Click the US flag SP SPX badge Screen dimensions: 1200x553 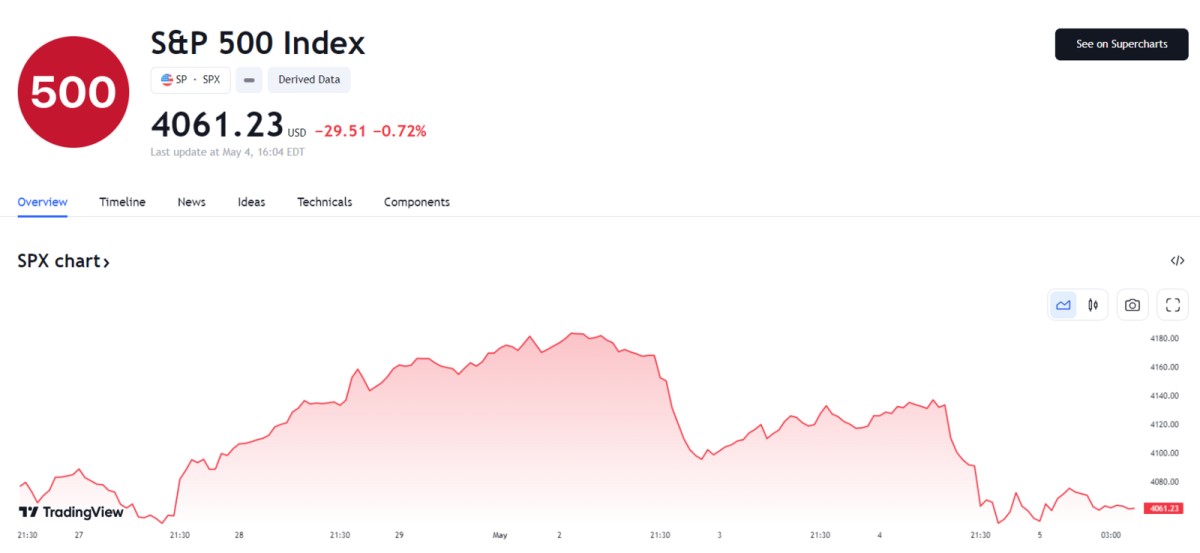190,79
